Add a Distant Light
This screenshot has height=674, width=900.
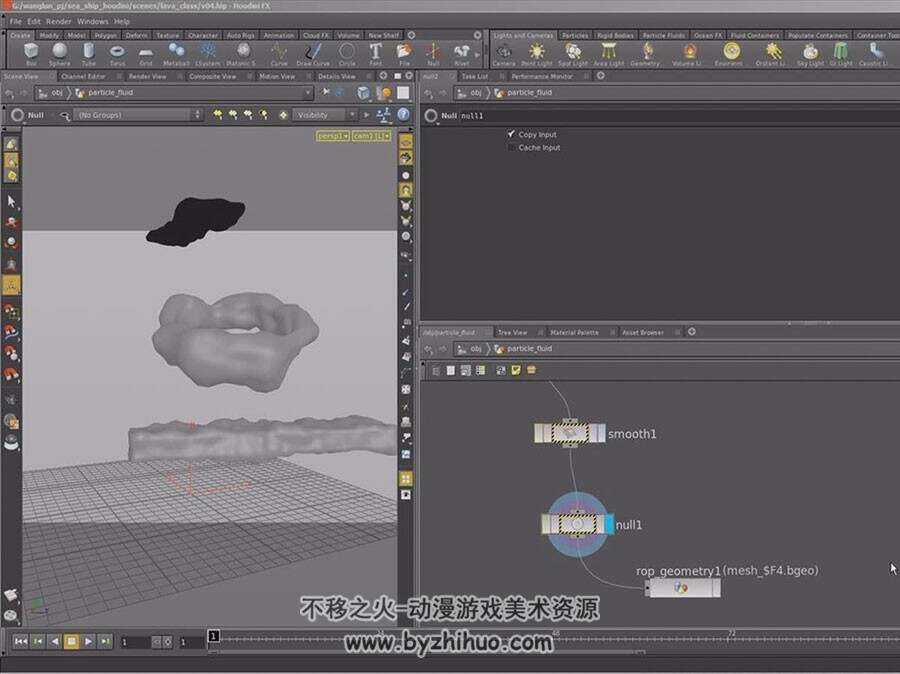[x=771, y=55]
